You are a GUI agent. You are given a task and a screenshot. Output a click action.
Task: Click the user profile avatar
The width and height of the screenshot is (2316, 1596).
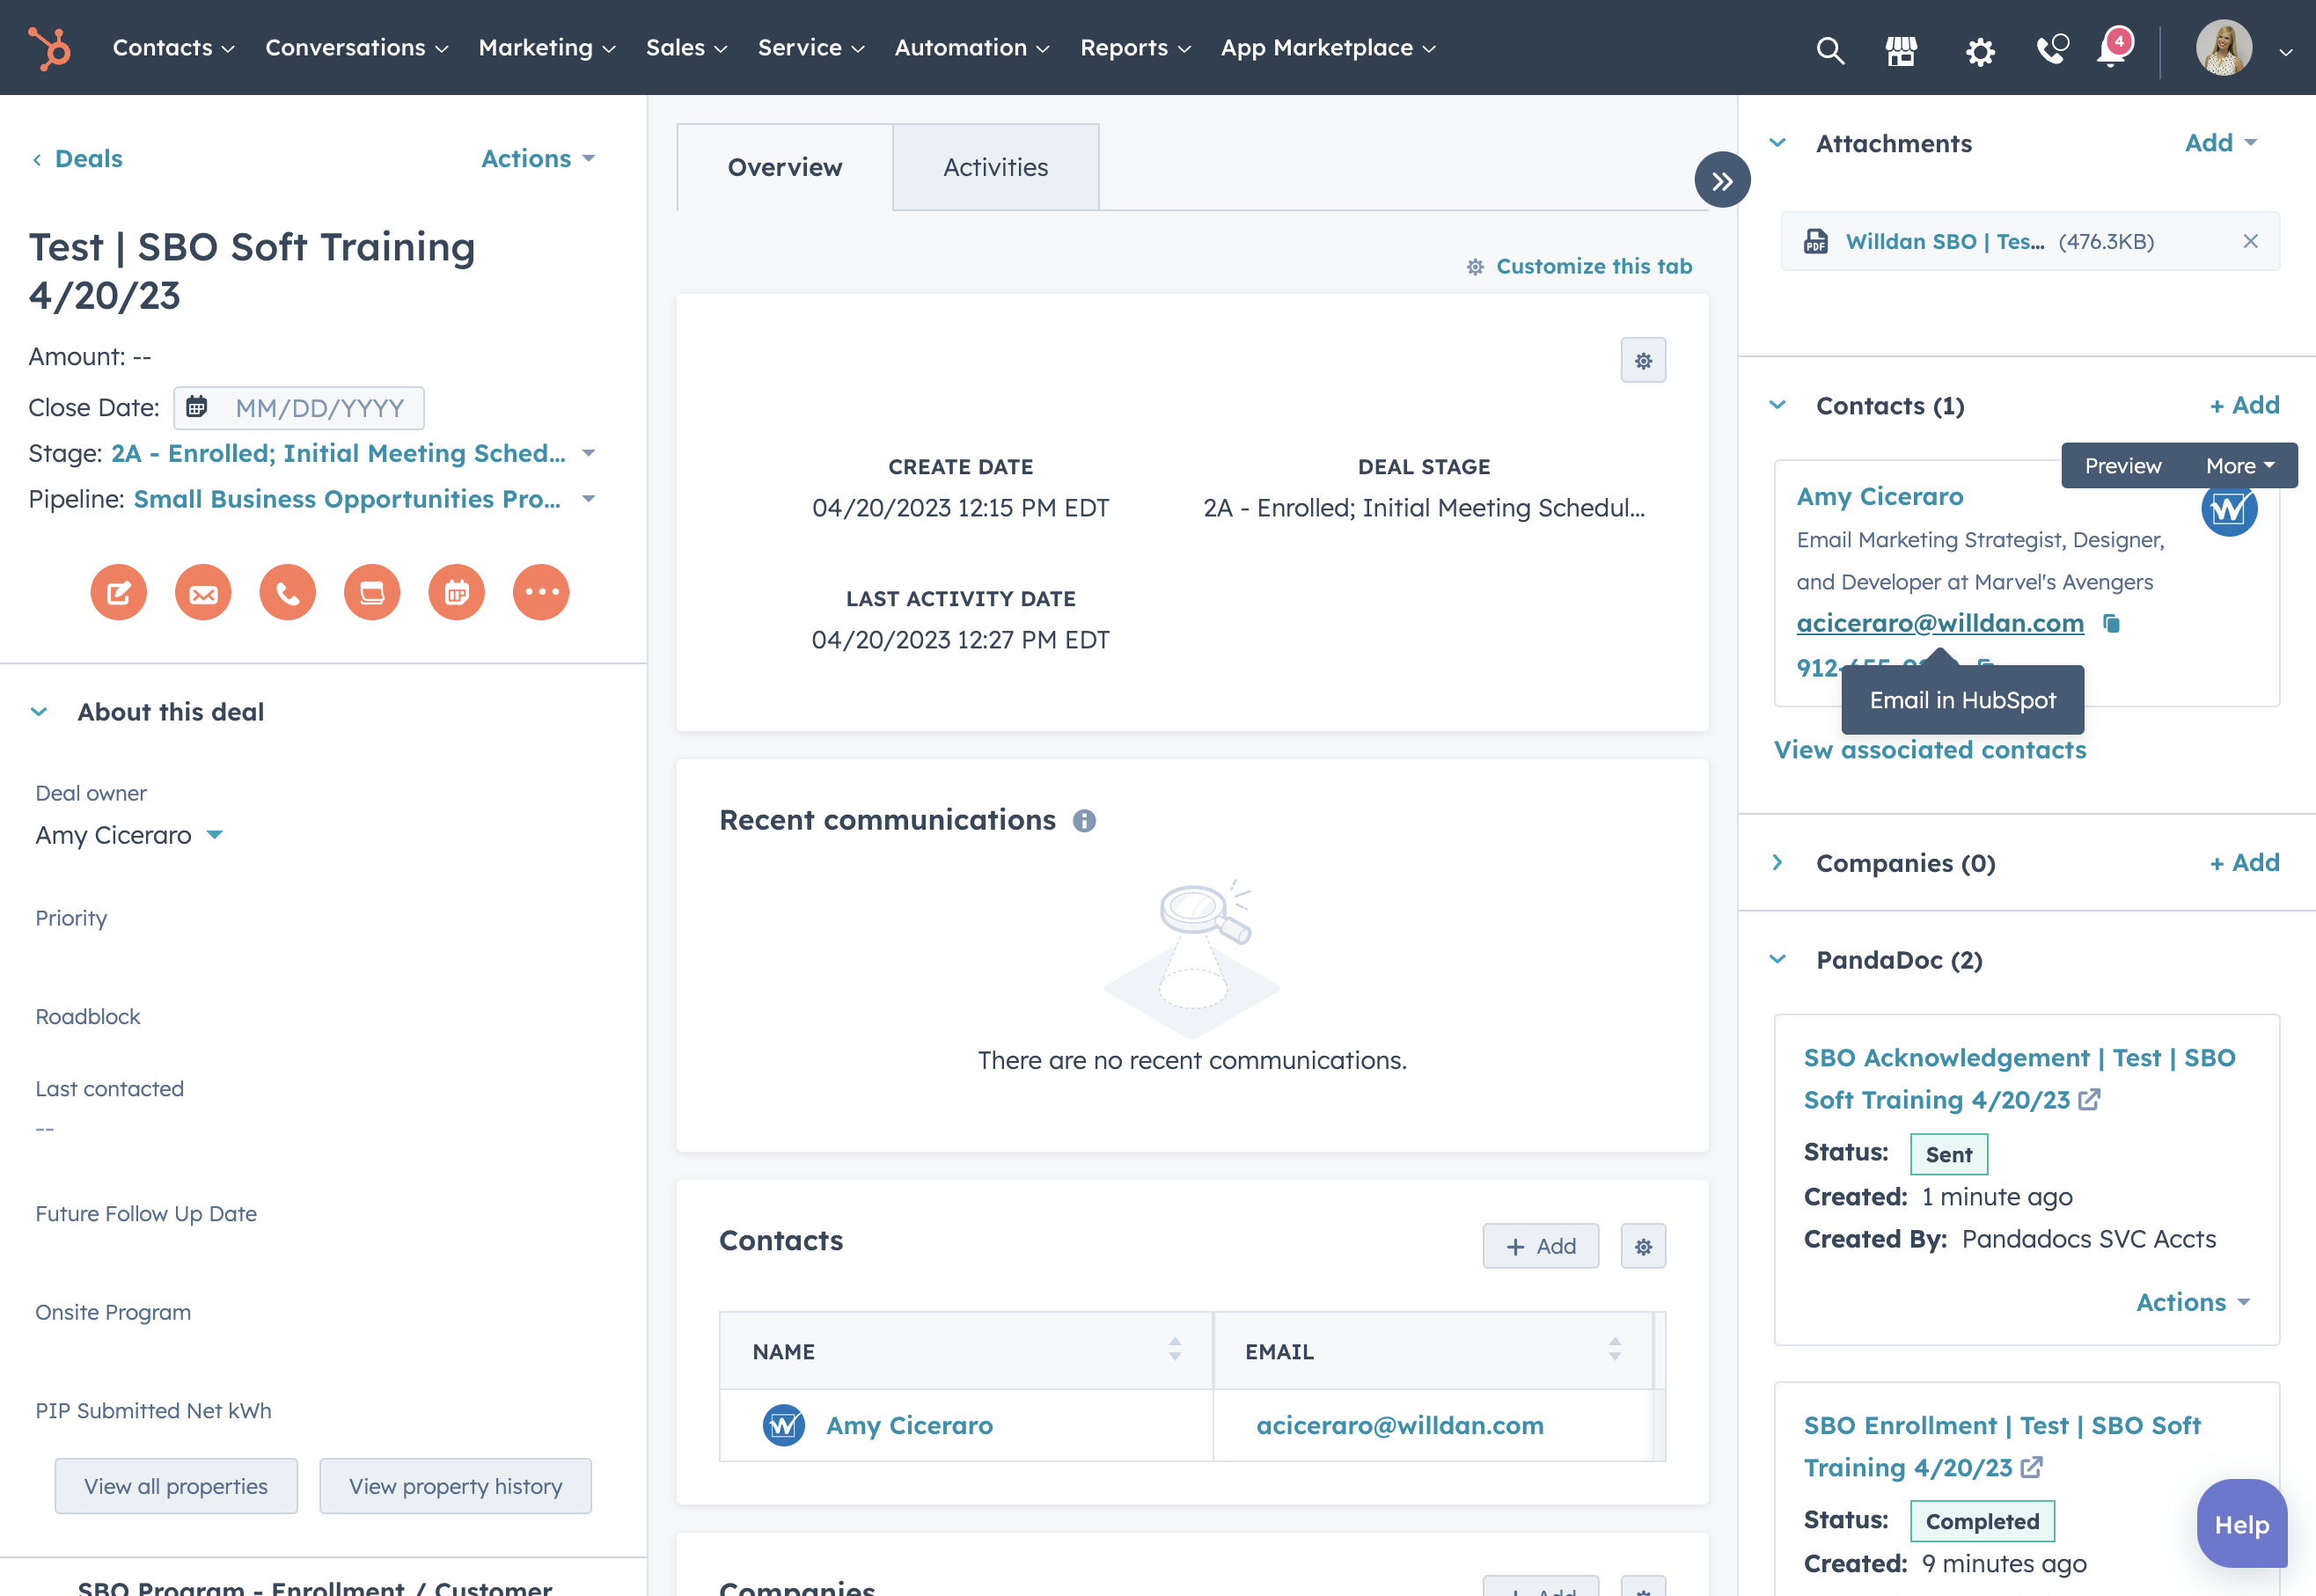pos(2223,48)
